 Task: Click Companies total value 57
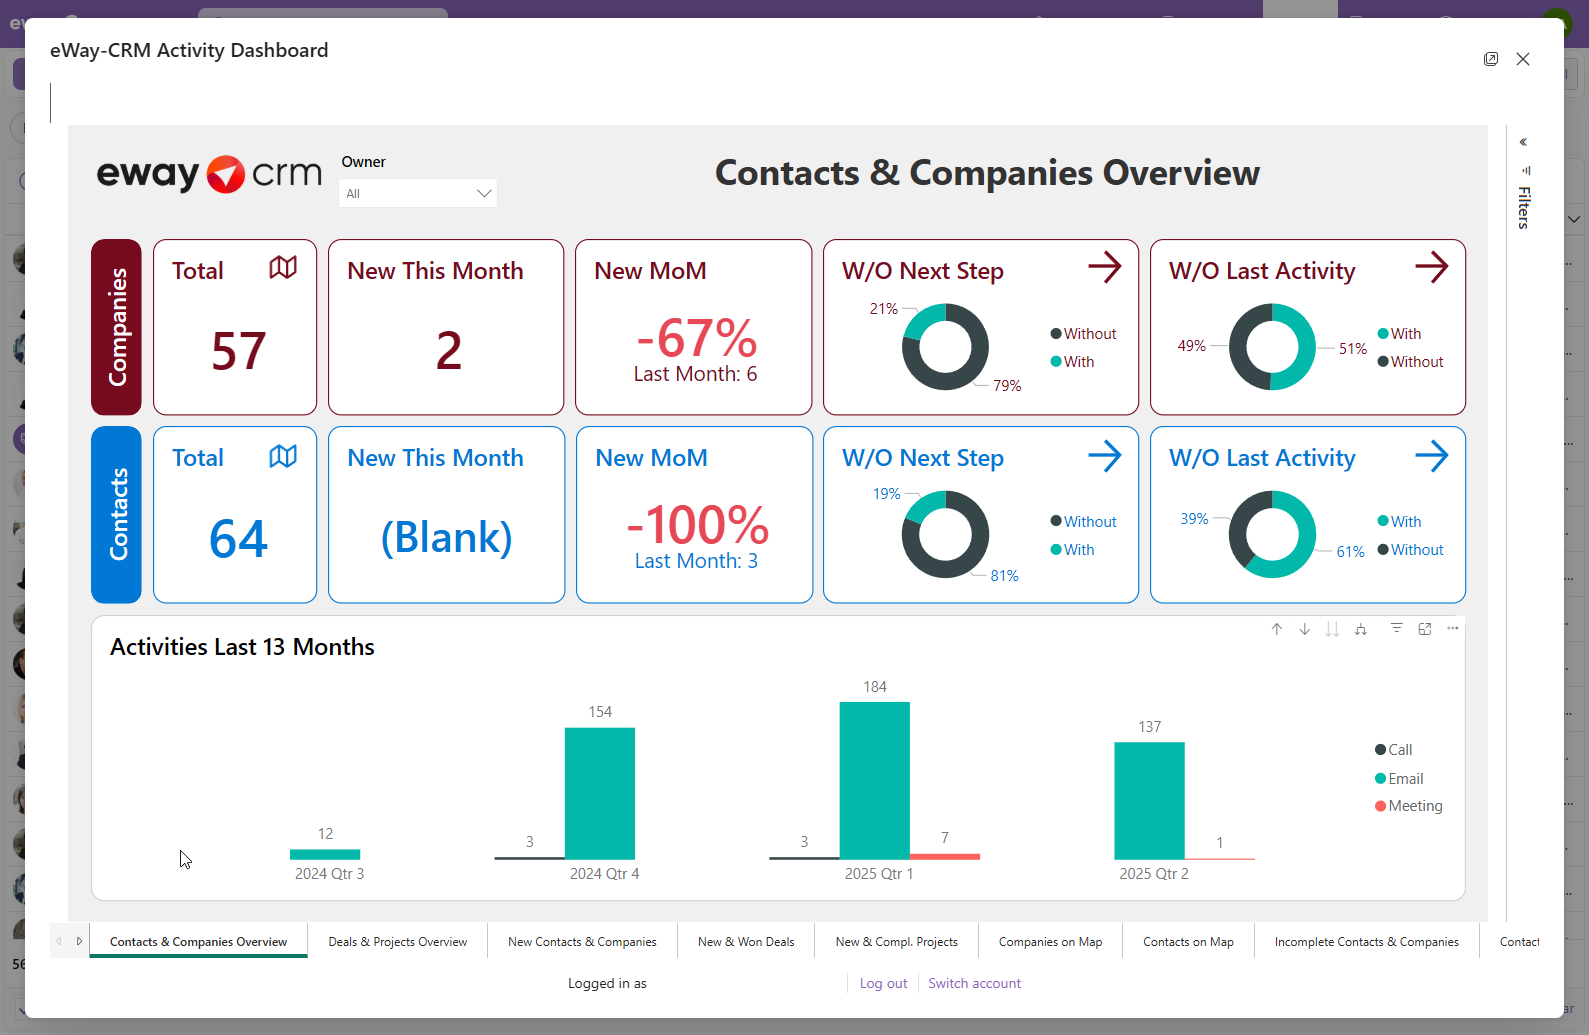[x=239, y=351]
